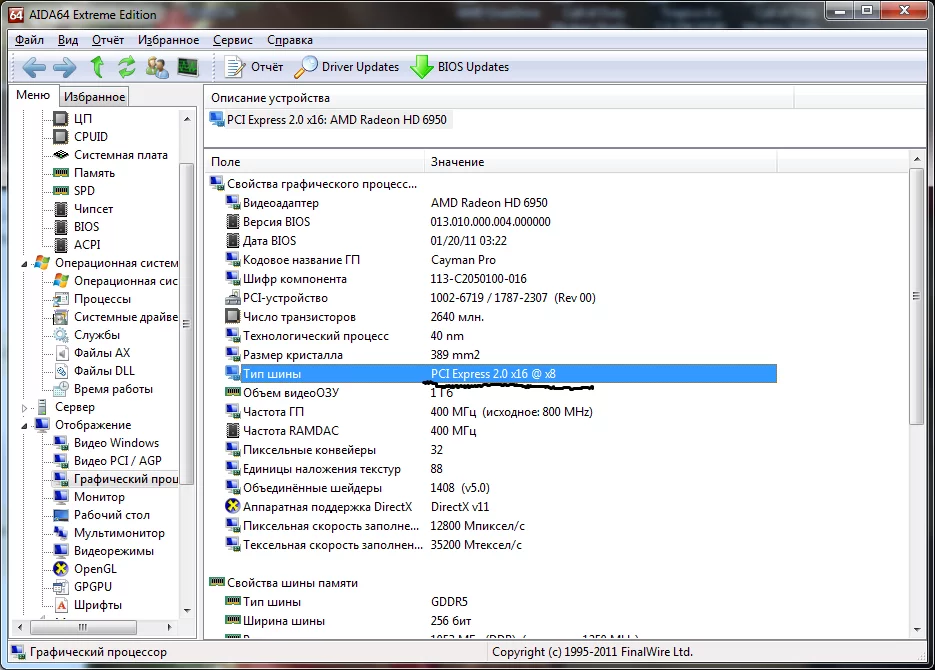Select Шрифты tree item
The height and width of the screenshot is (670, 935).
pyautogui.click(x=88, y=604)
